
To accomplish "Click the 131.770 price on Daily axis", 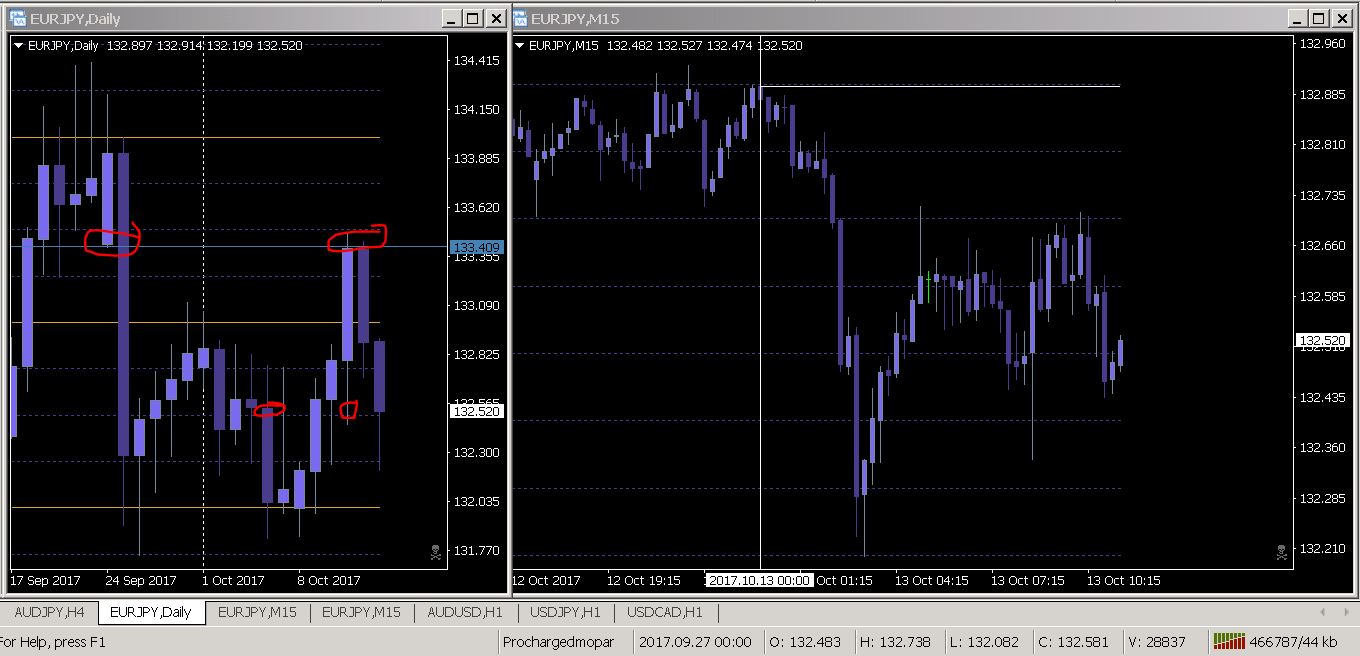I will [x=476, y=551].
